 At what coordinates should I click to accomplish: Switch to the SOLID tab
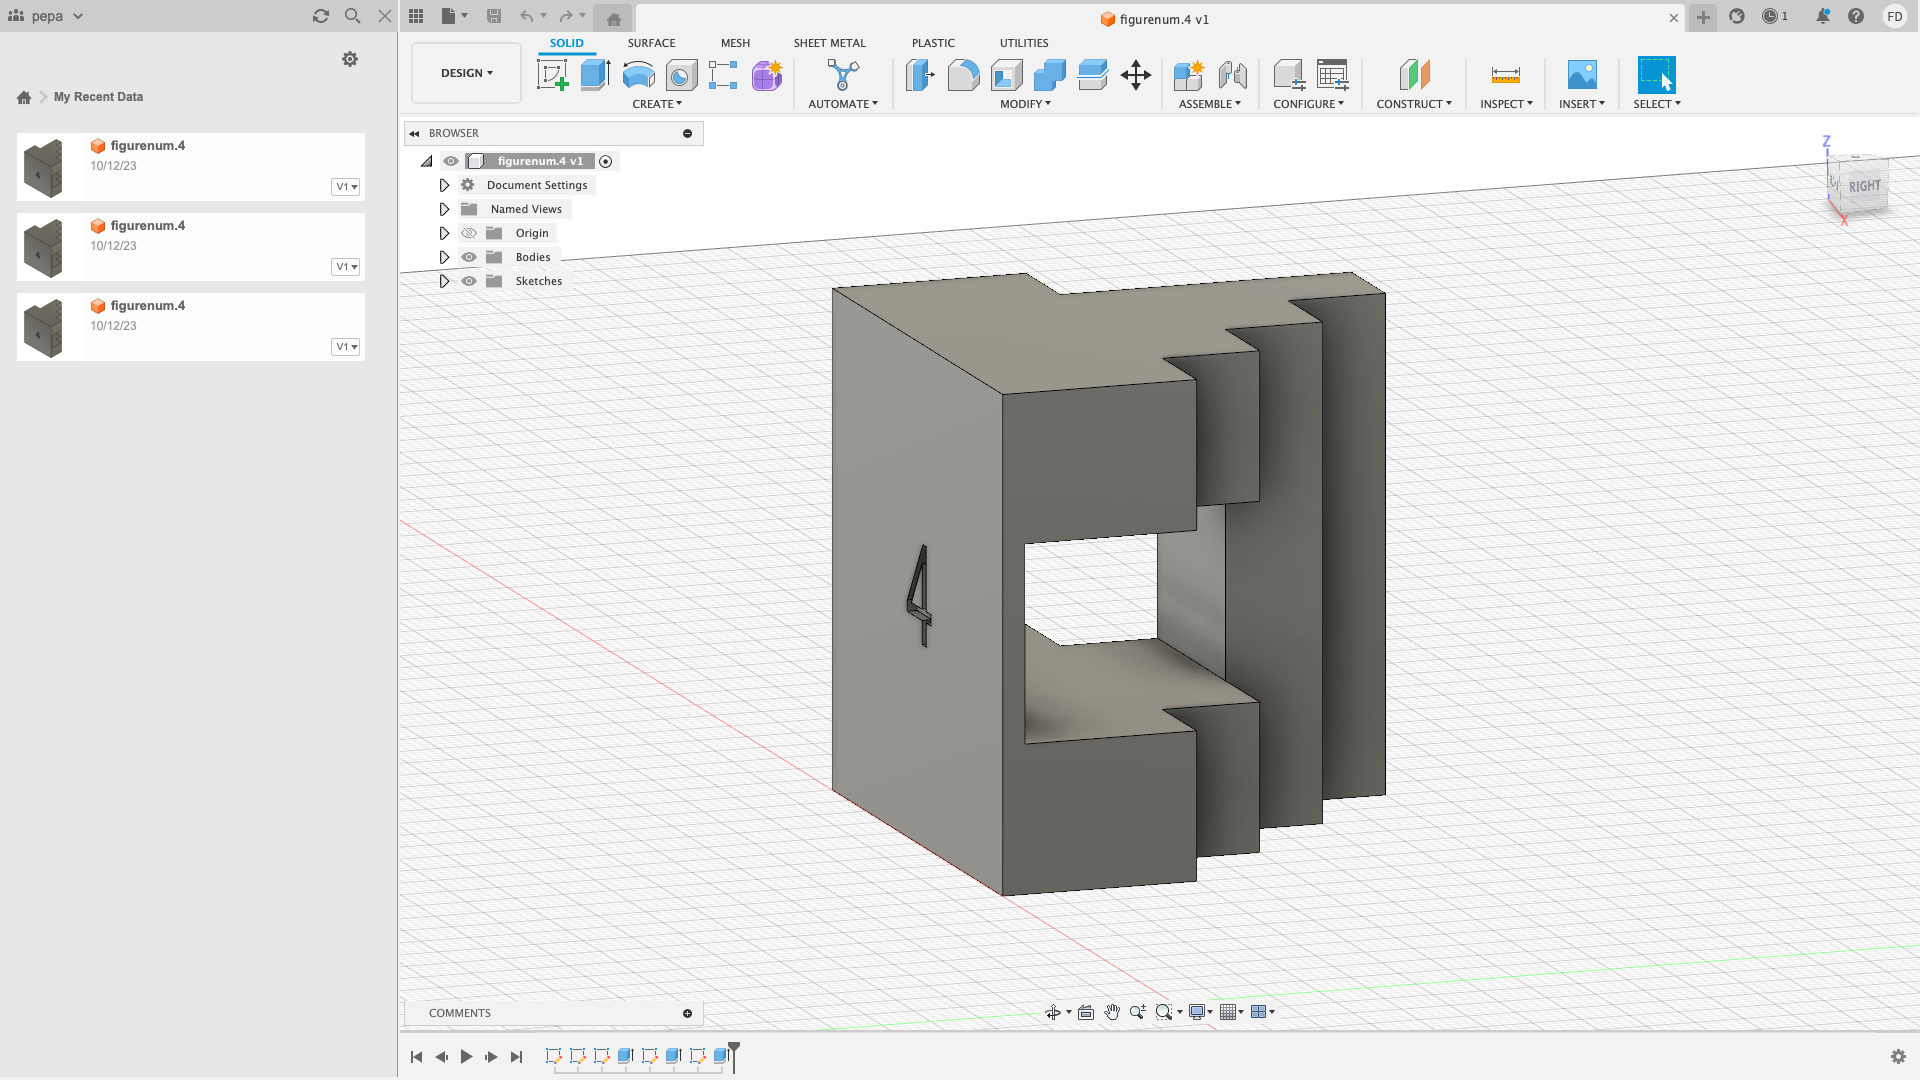(566, 43)
